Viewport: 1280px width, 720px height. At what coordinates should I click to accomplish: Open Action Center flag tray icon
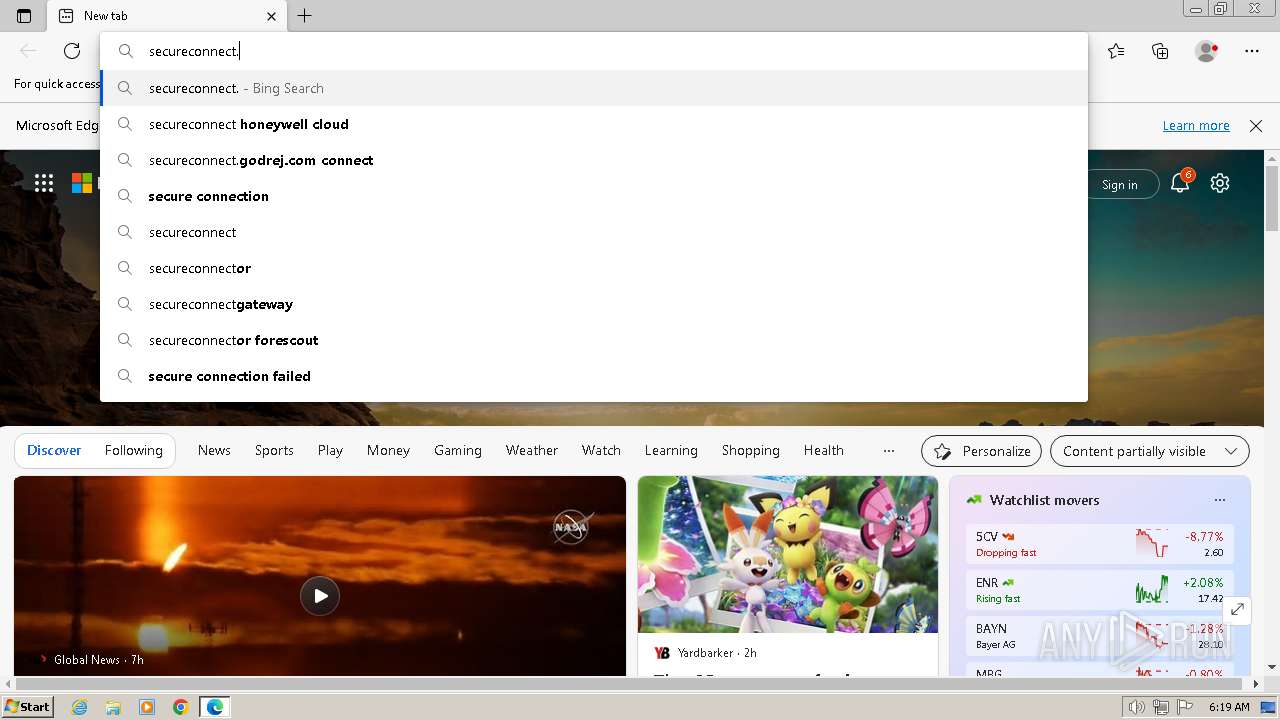pyautogui.click(x=1185, y=707)
